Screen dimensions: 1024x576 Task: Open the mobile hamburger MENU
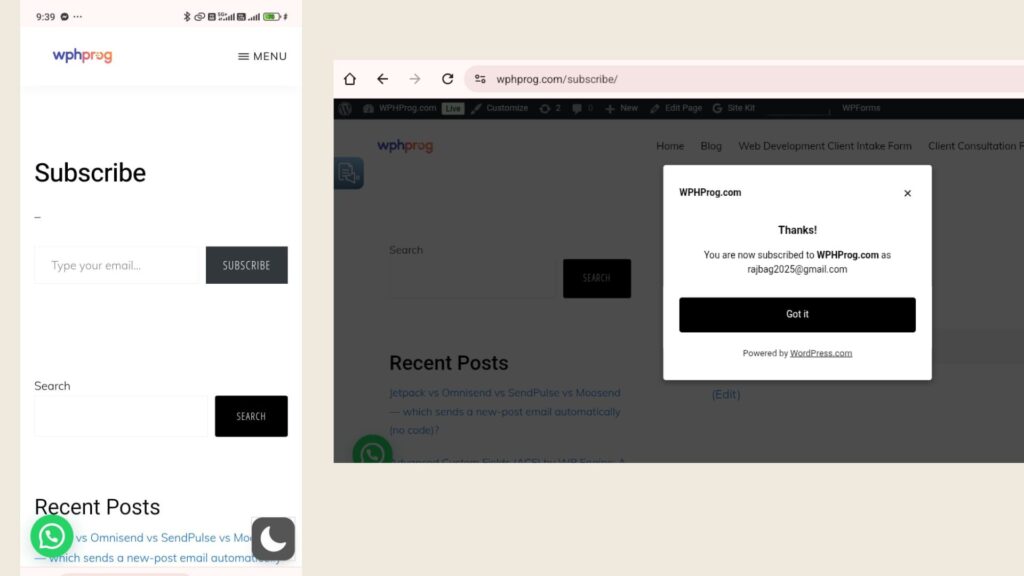coord(262,56)
